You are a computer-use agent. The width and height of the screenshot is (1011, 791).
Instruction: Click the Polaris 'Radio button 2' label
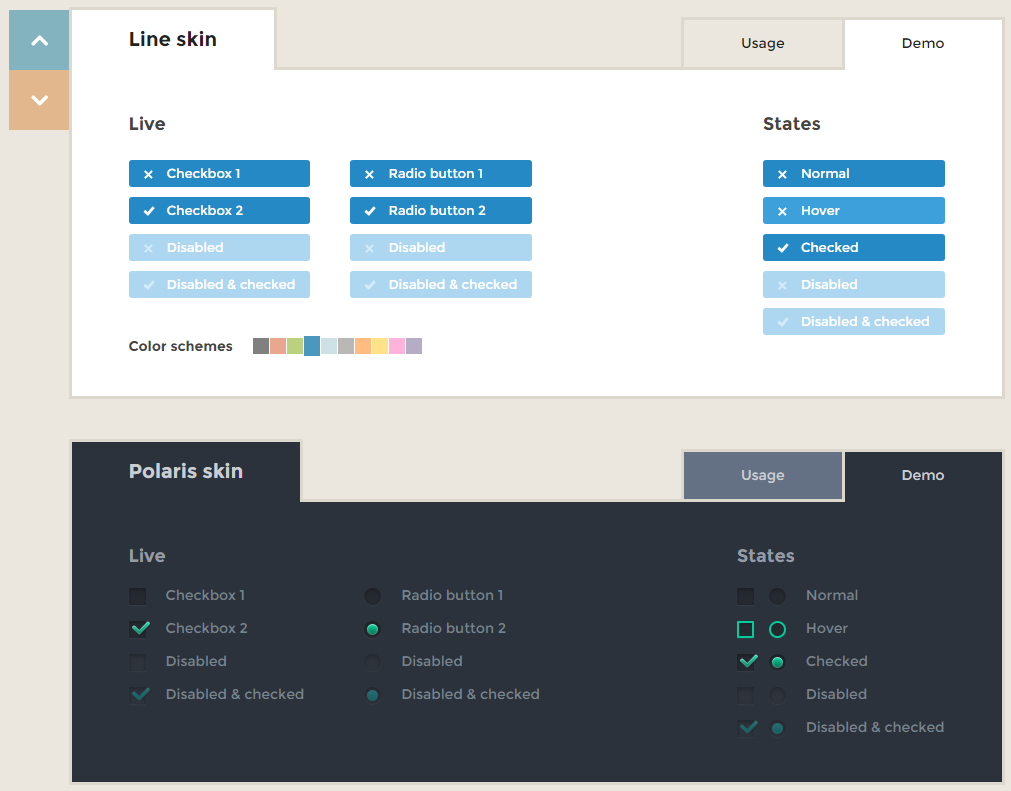tap(453, 628)
